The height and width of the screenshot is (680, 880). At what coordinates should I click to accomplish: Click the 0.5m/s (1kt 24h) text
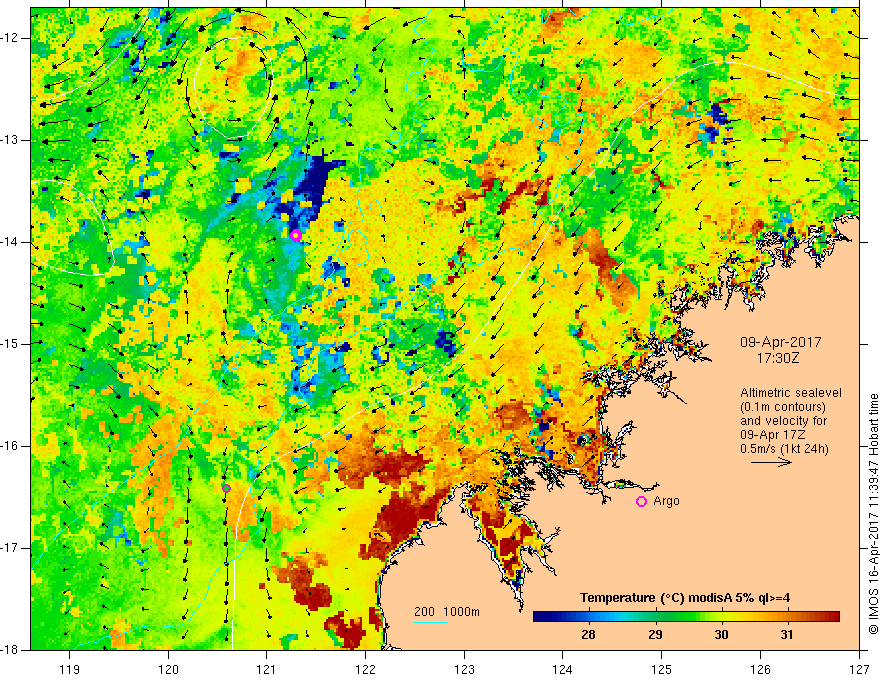[x=784, y=449]
